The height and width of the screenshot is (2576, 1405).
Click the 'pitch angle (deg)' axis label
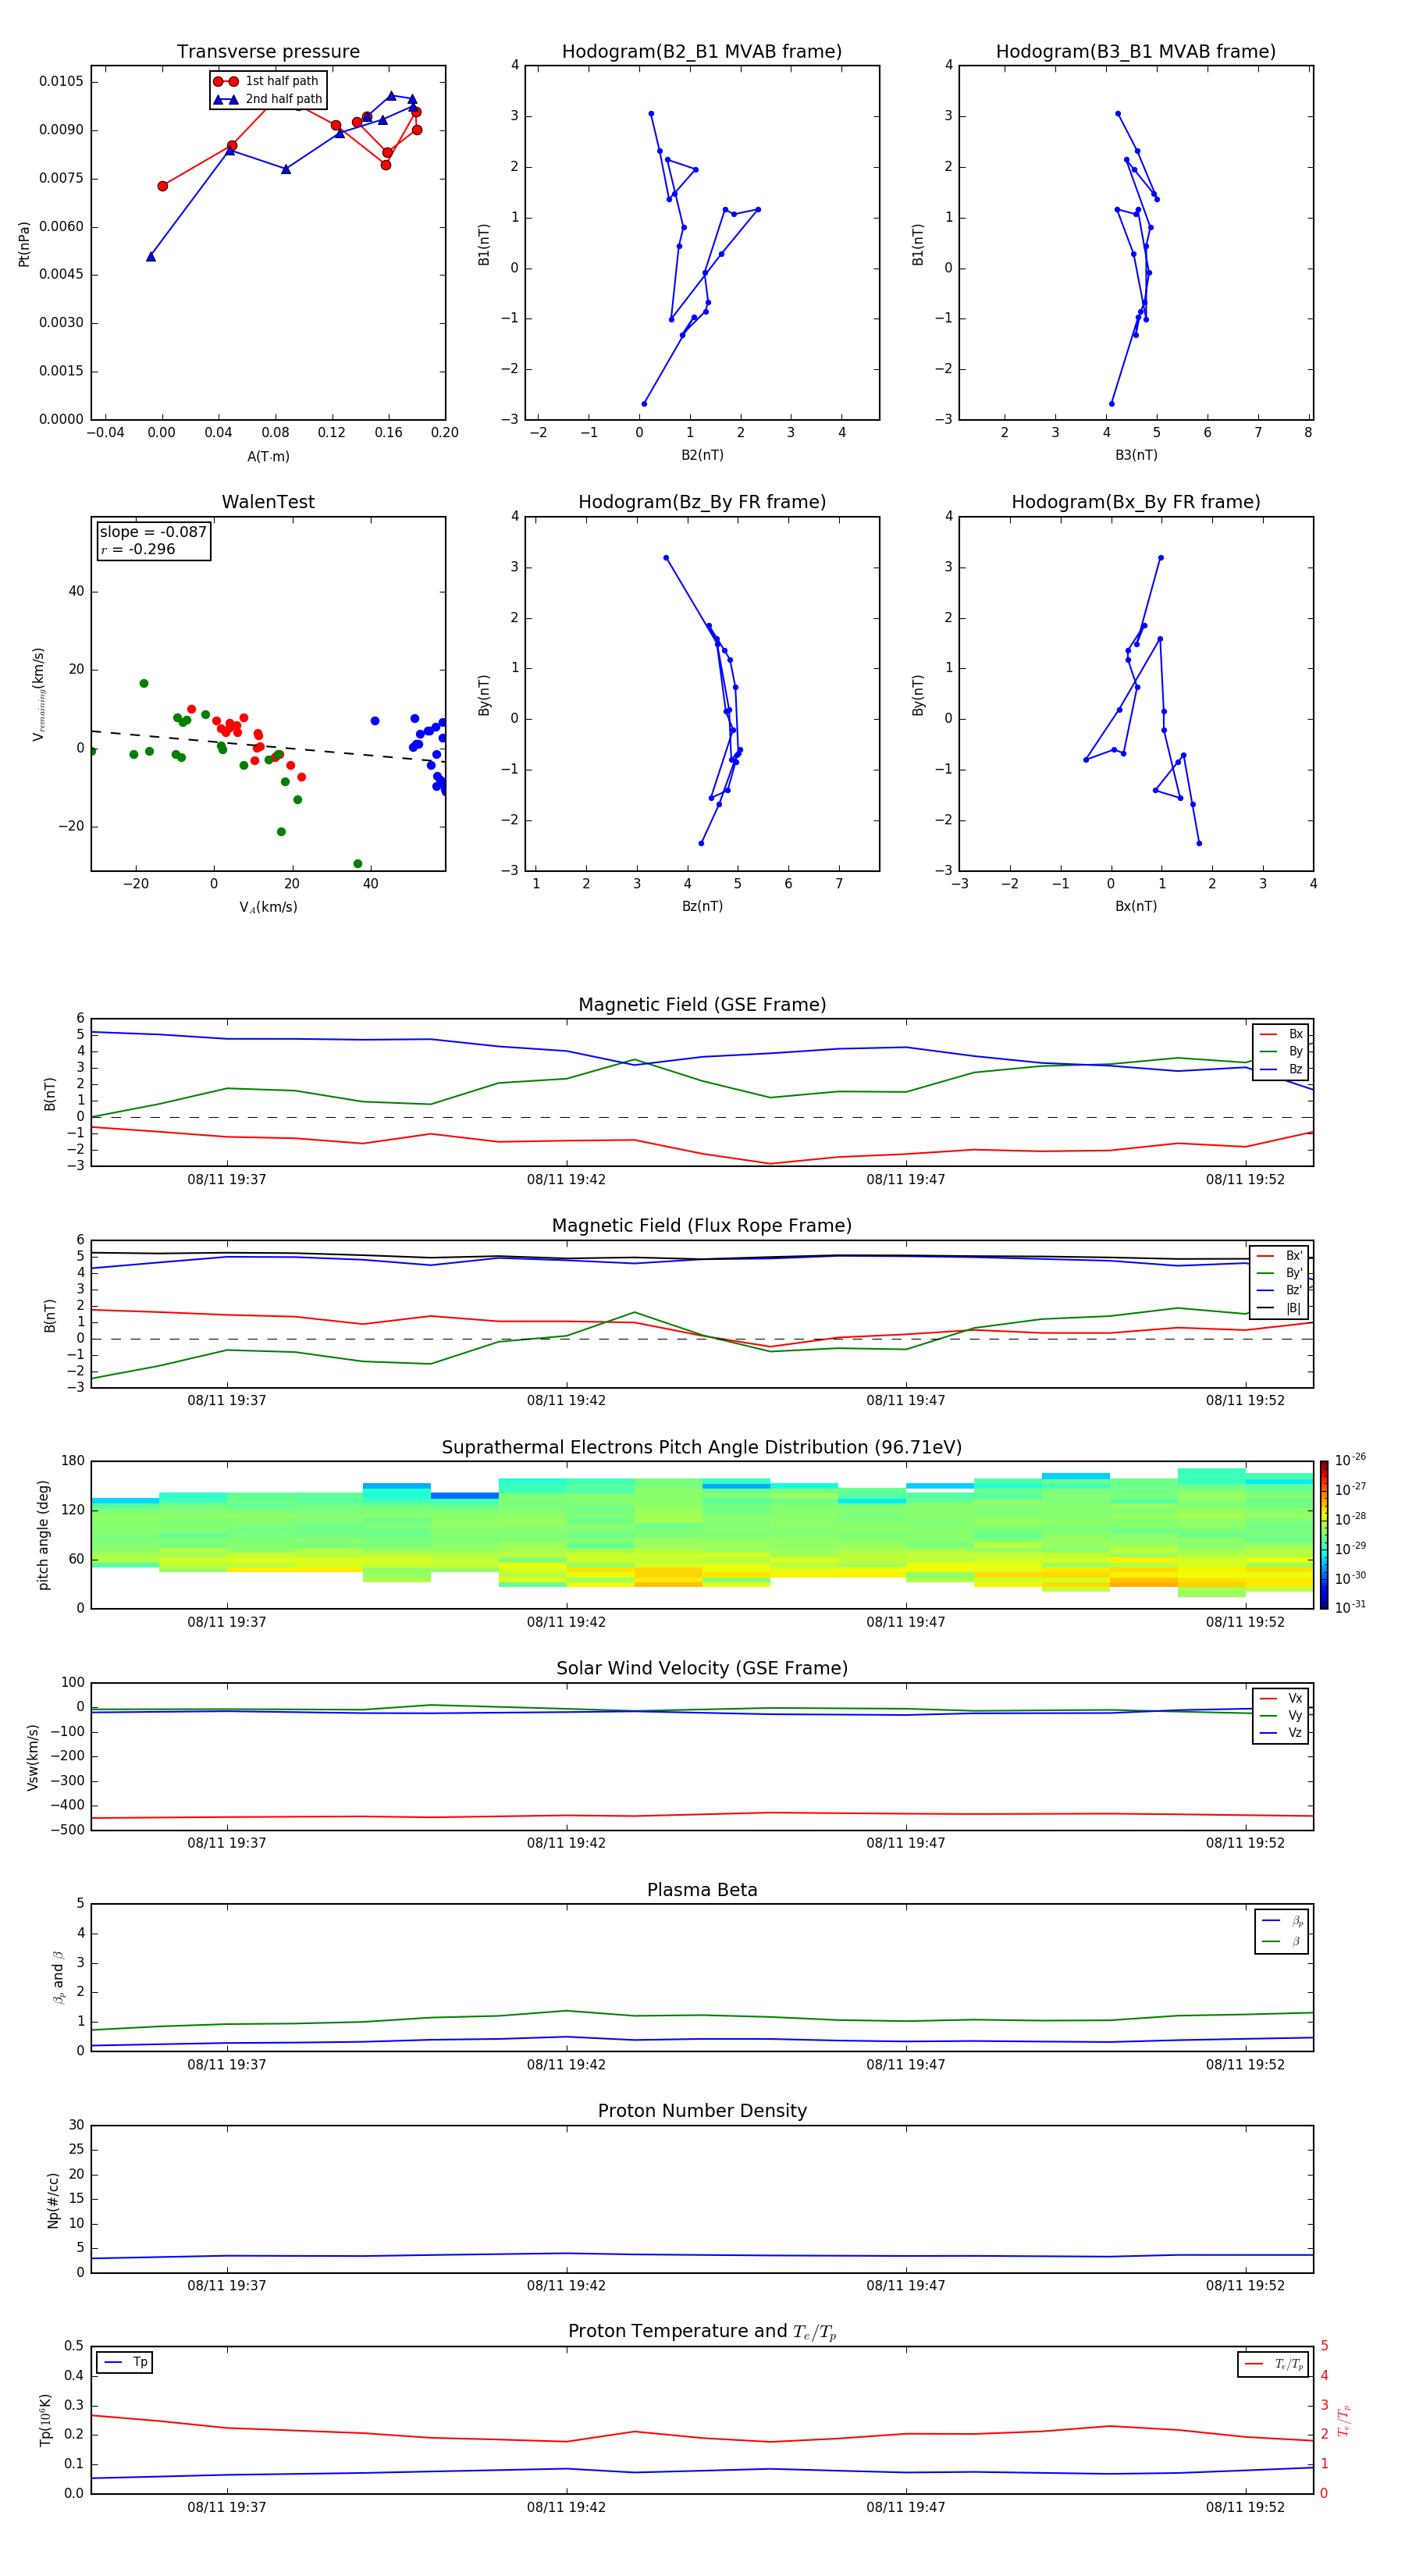point(43,1535)
